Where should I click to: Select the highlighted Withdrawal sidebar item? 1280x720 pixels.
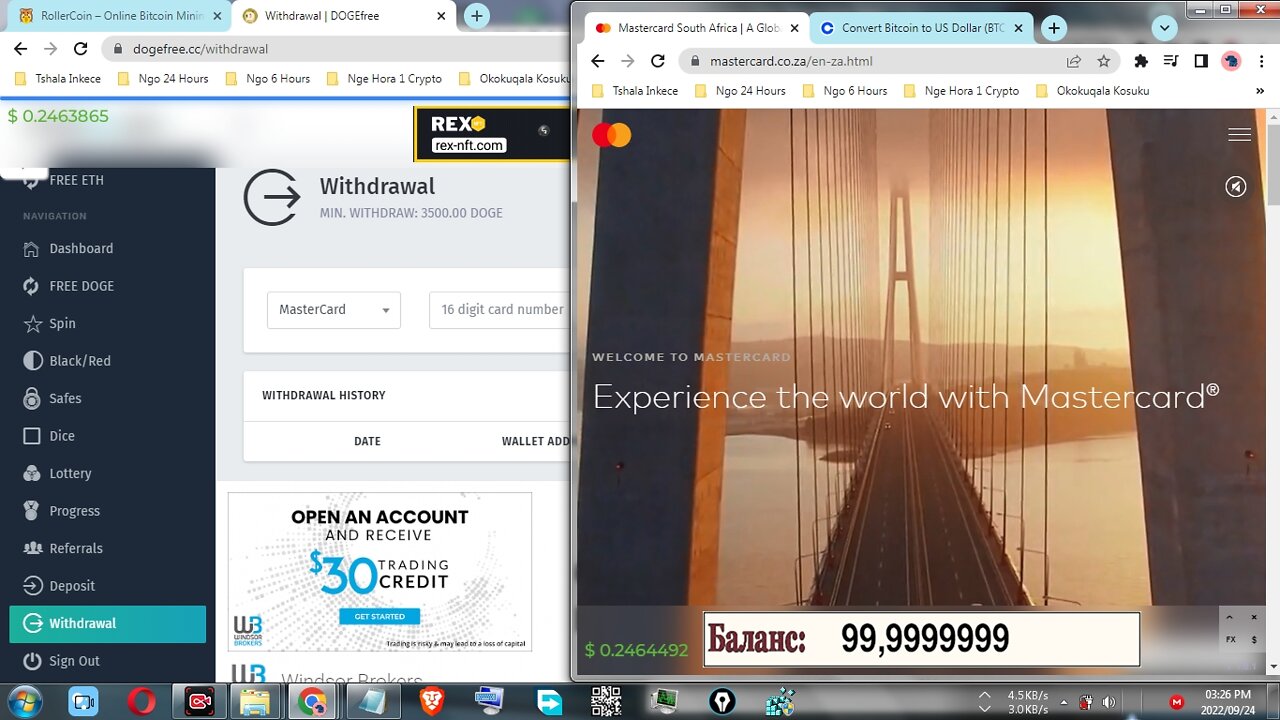coord(107,624)
